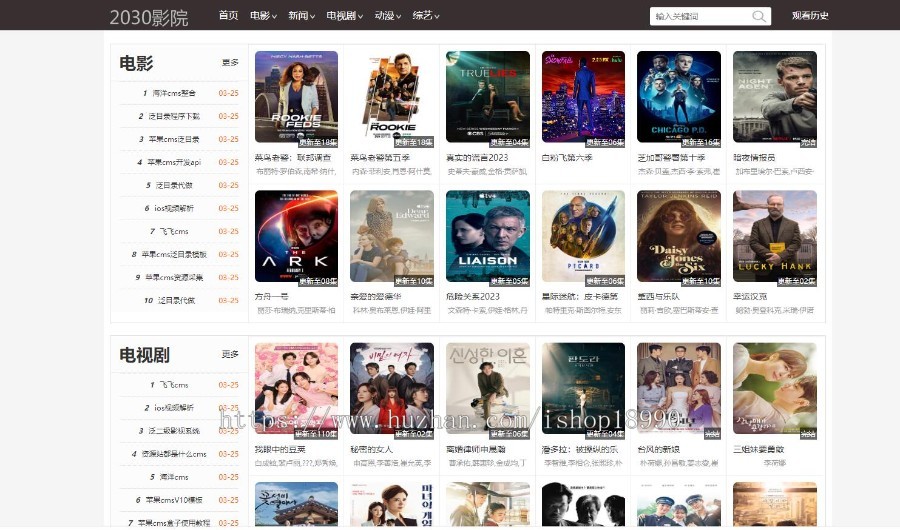The image size is (900, 530).
Task: Open 海洋cms整合 in 电影 list
Action: (174, 93)
